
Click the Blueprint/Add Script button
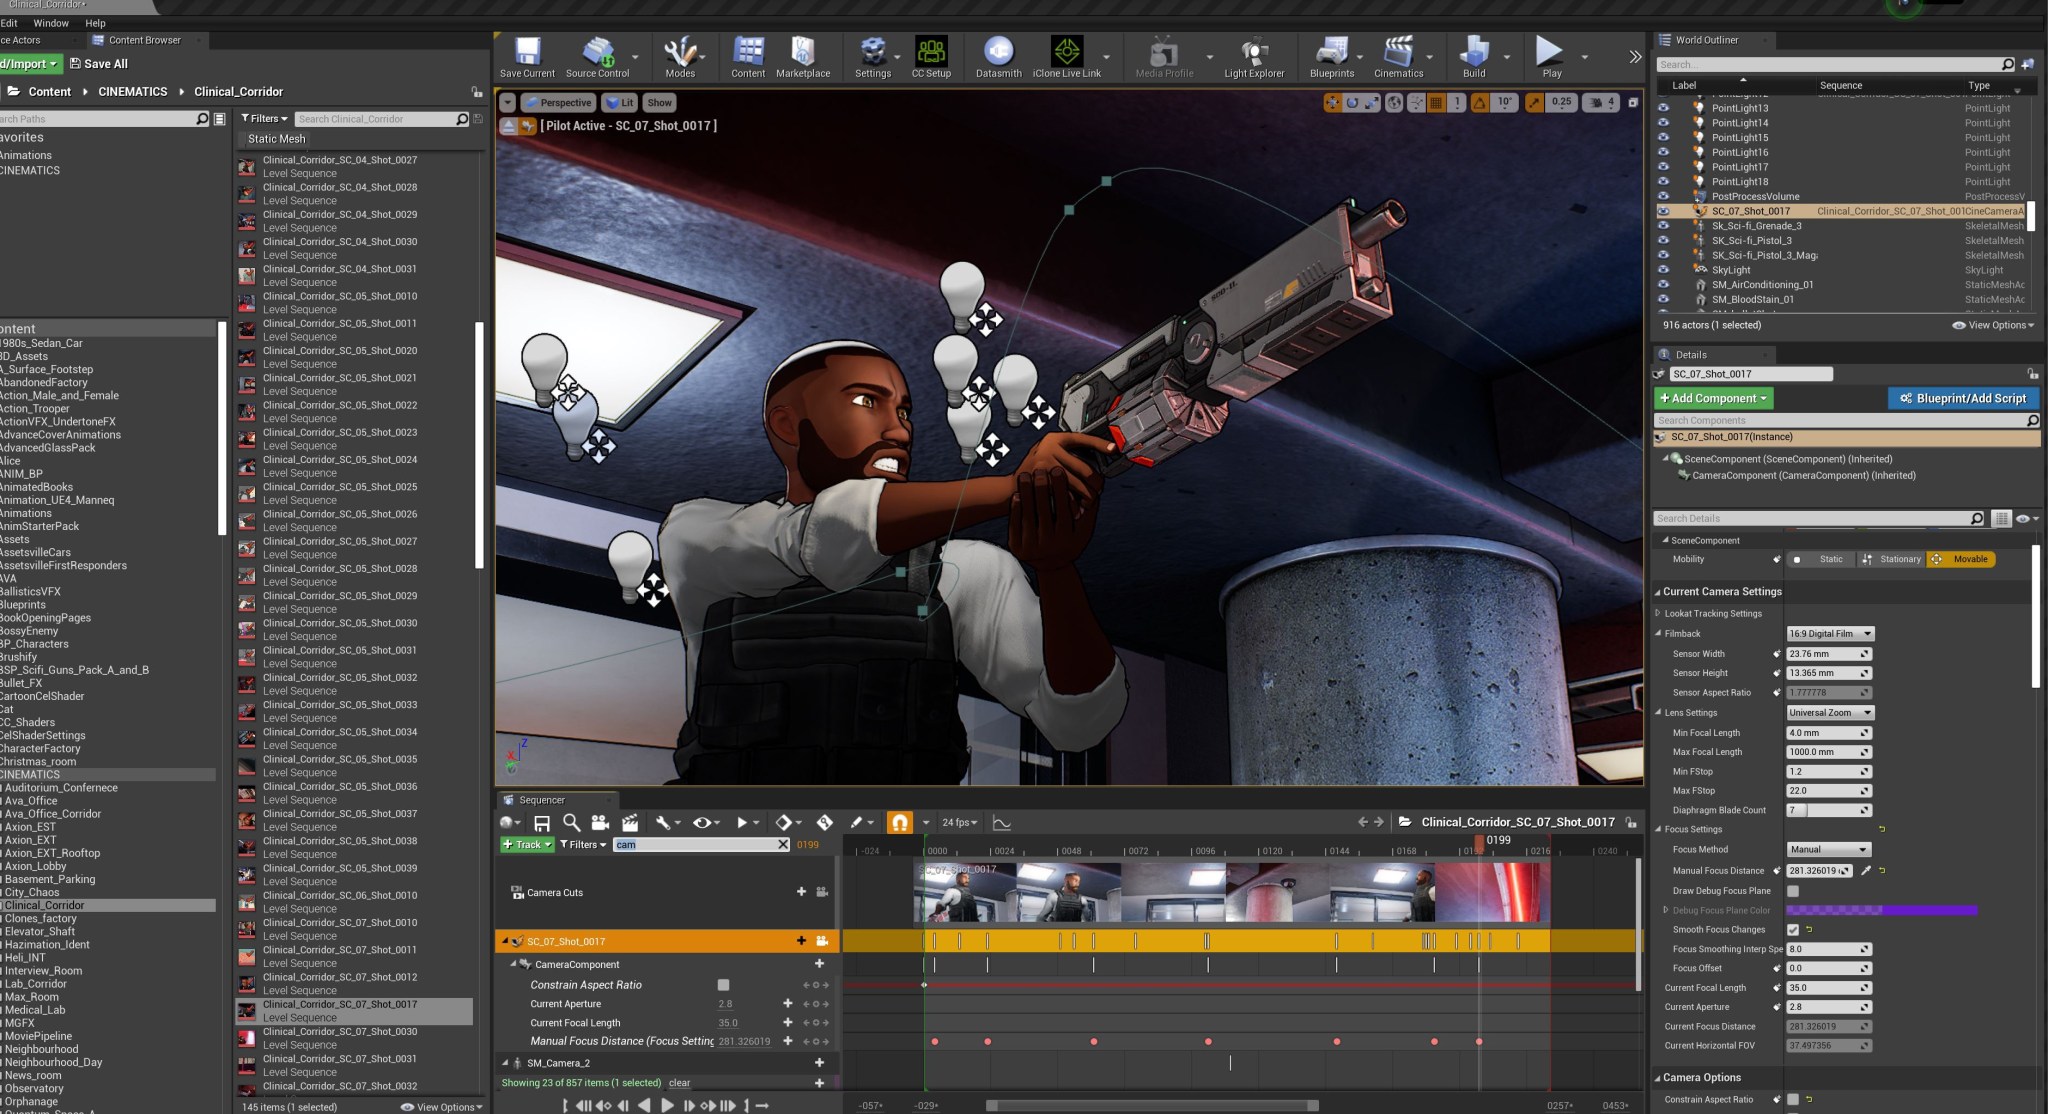(1962, 398)
